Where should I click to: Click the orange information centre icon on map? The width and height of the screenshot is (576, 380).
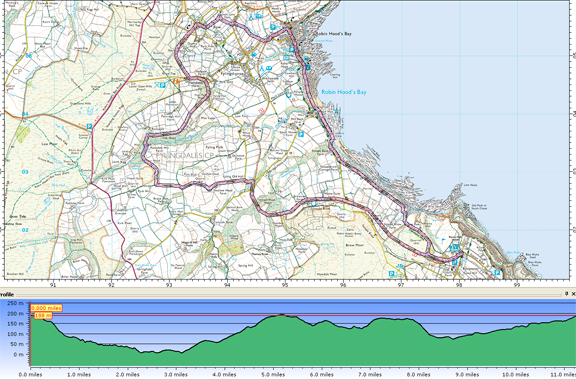[176, 81]
